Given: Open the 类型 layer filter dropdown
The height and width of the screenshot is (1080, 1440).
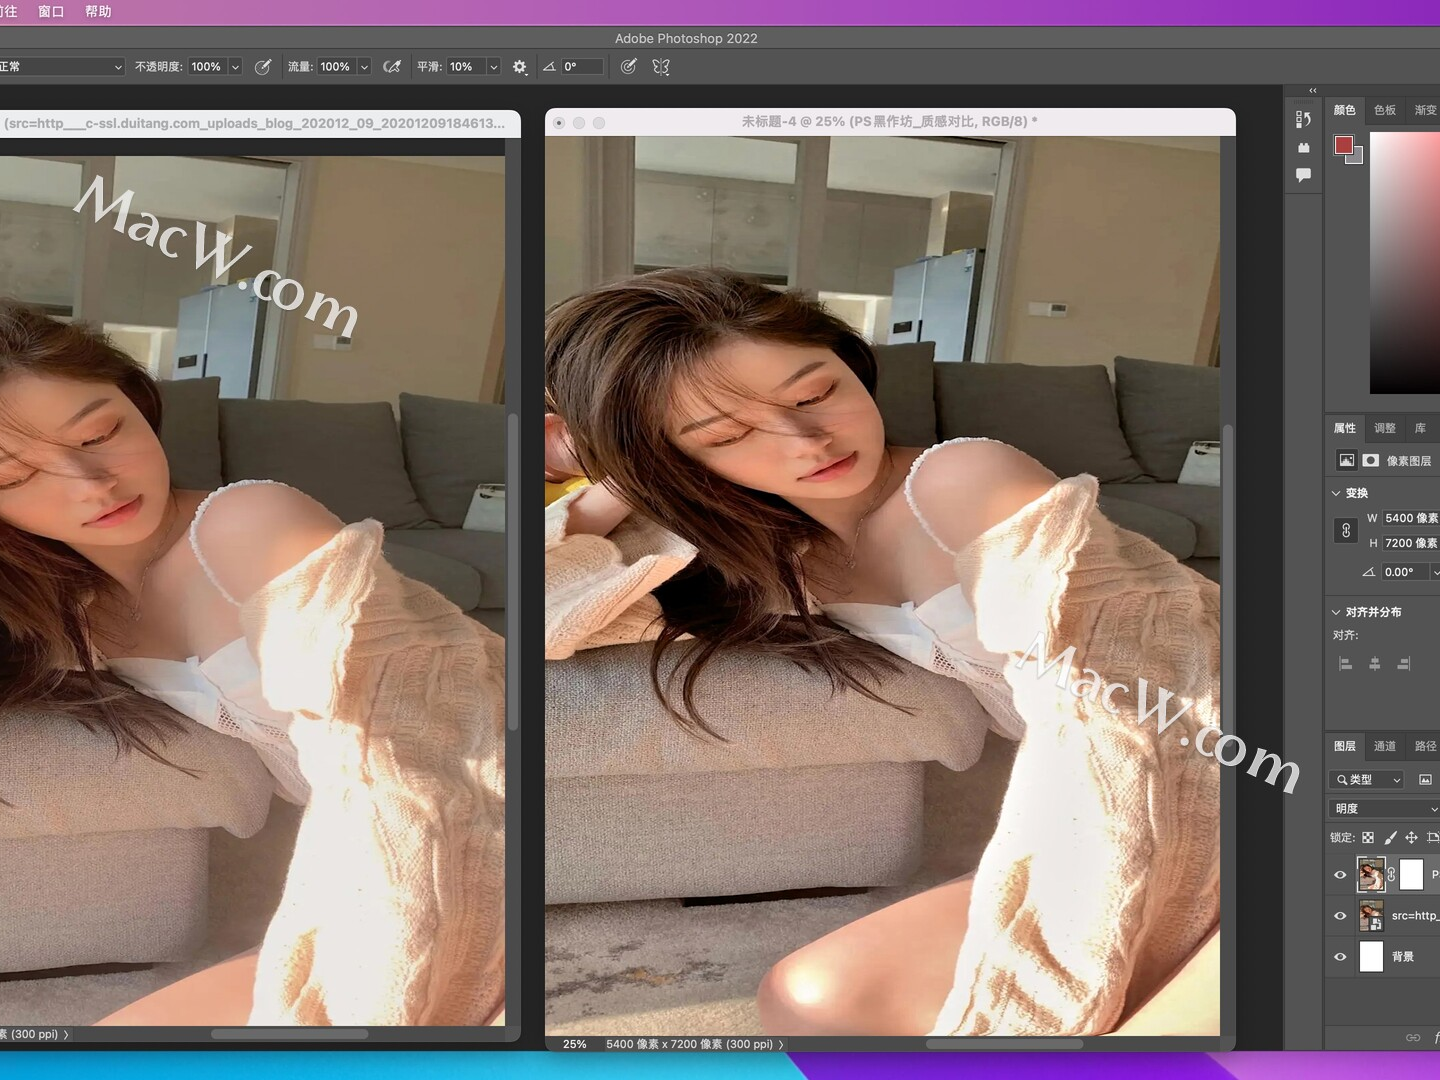Looking at the screenshot, I should [1366, 779].
